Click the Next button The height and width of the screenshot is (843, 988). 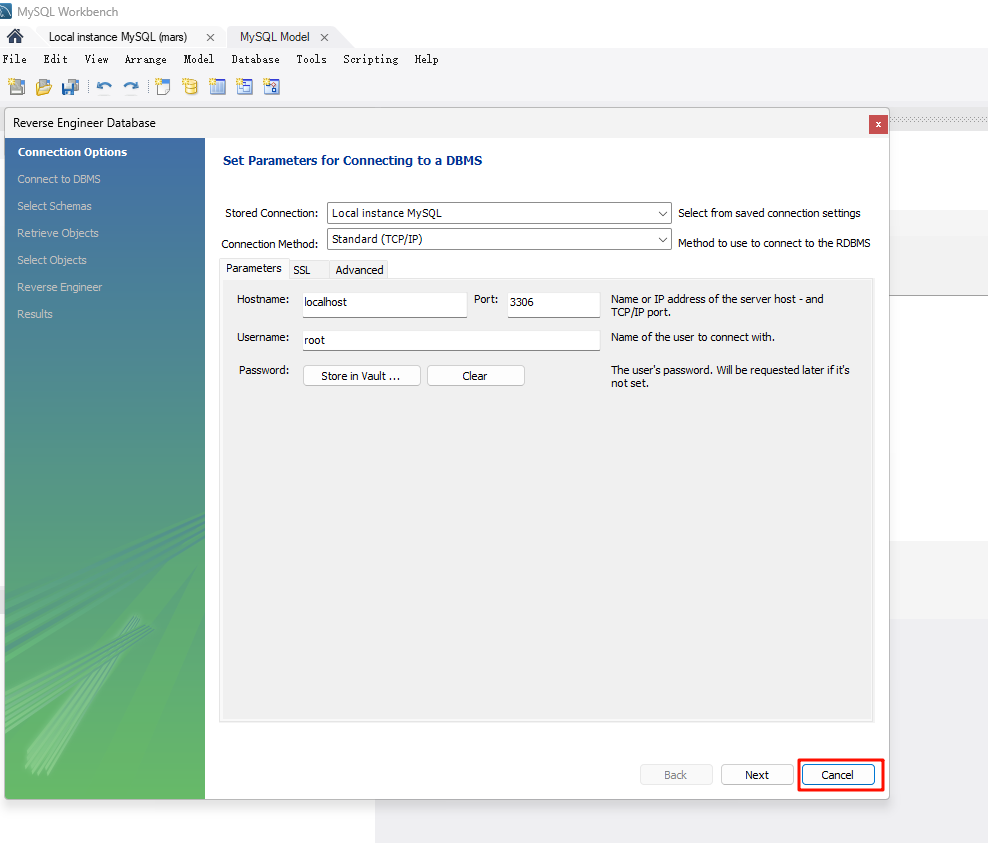pos(757,775)
